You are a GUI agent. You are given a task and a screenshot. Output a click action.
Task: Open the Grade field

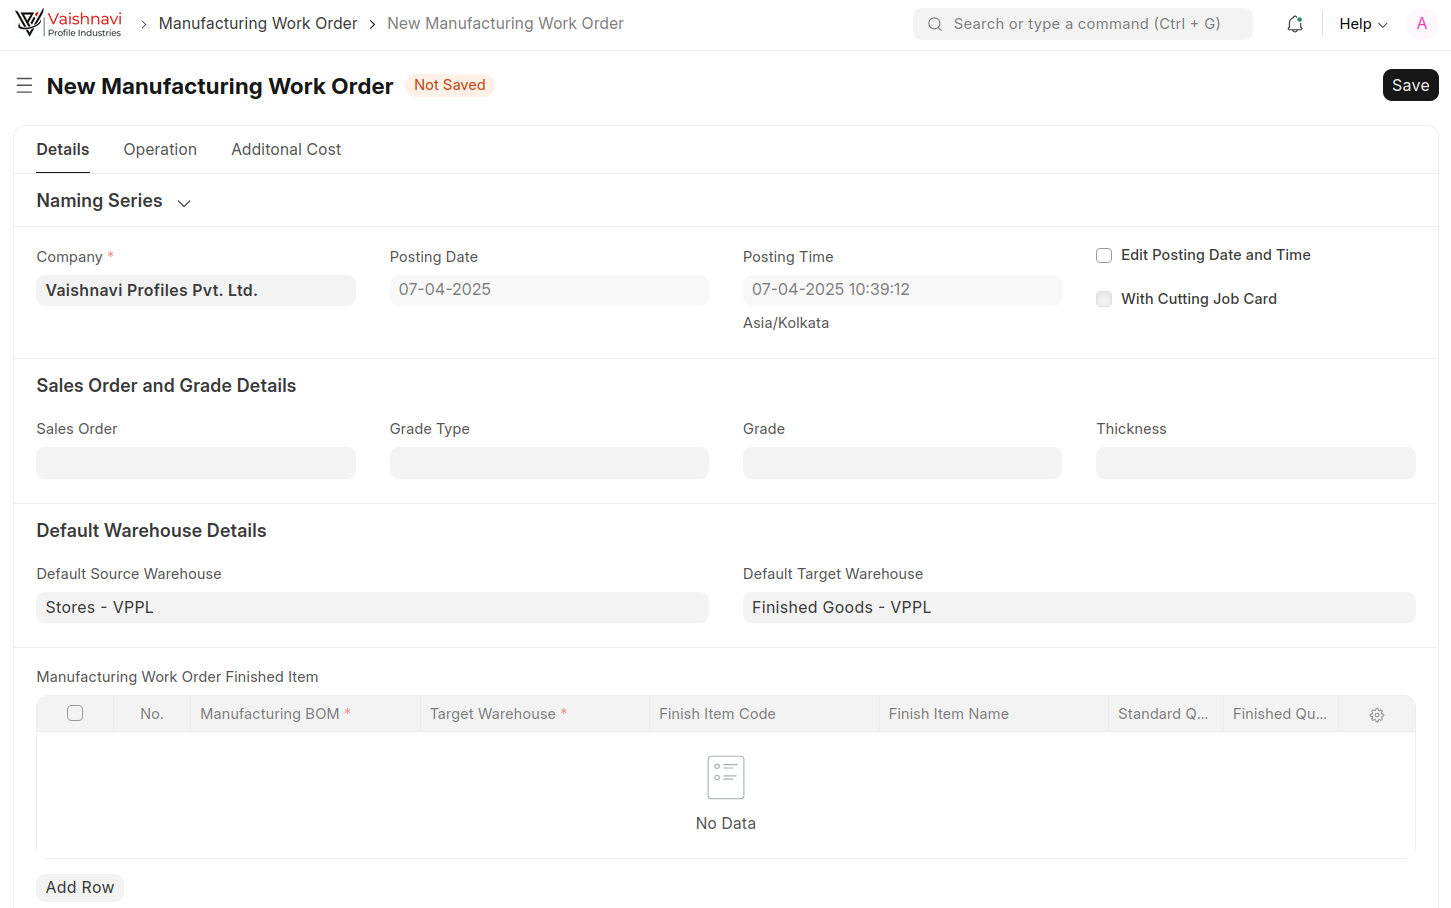[x=902, y=463]
